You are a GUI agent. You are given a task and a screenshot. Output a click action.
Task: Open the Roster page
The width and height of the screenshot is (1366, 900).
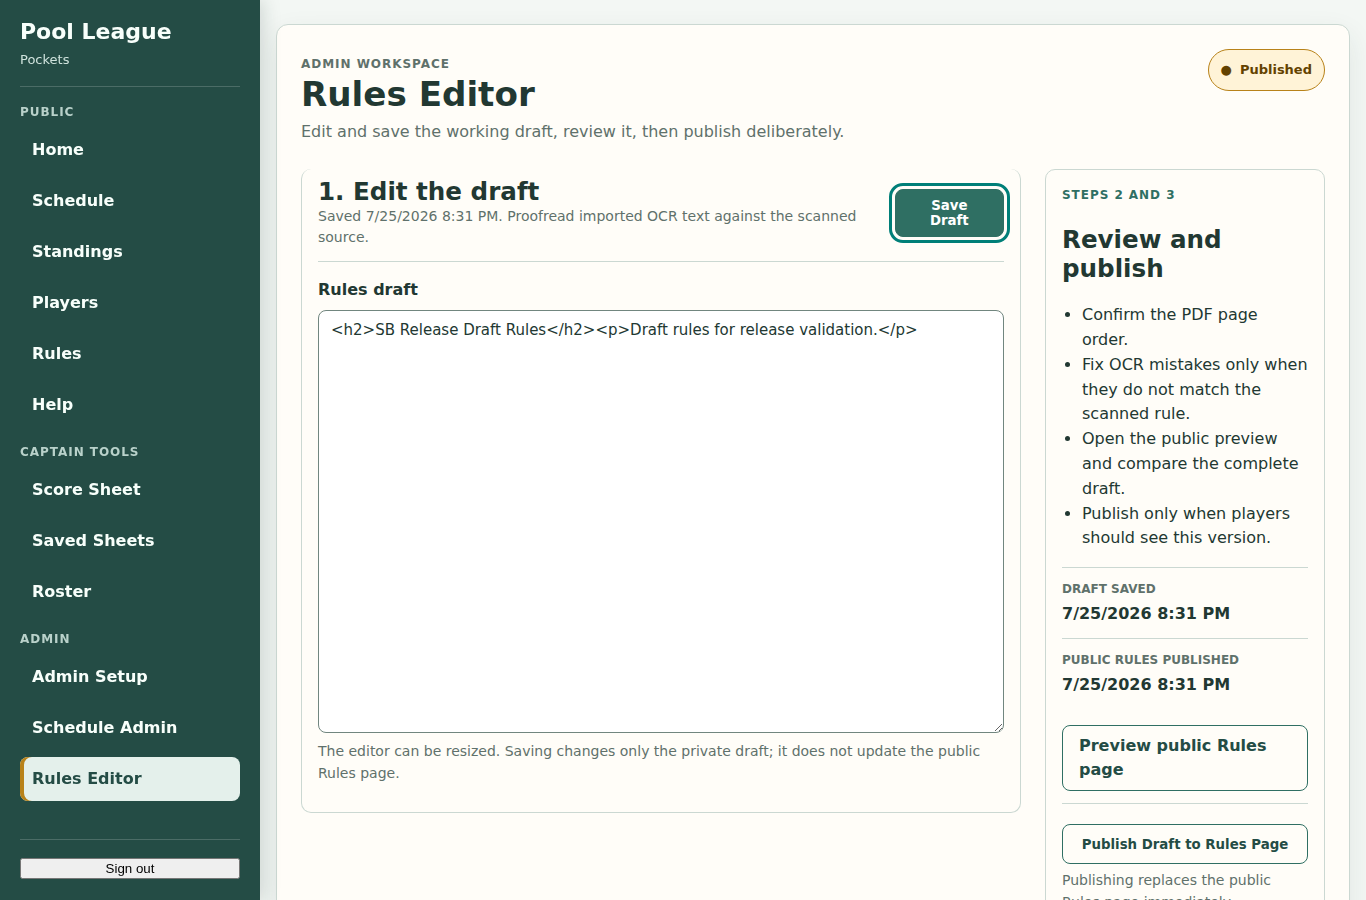coord(130,591)
